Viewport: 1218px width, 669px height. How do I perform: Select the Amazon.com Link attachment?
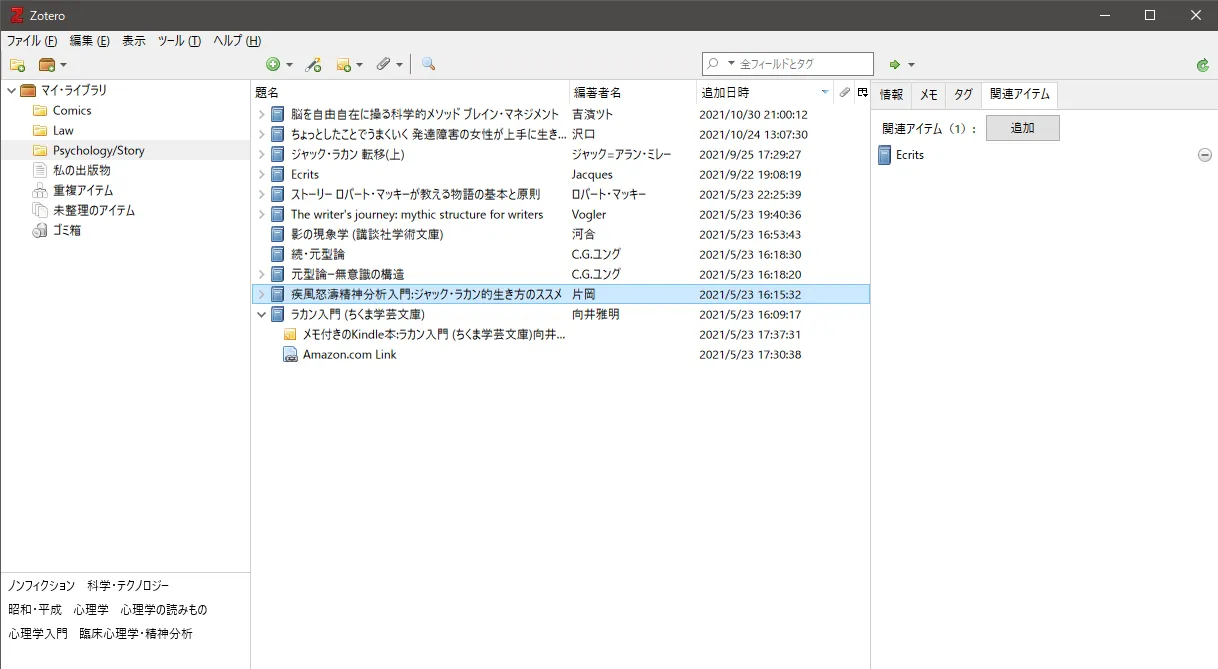[x=560, y=354]
